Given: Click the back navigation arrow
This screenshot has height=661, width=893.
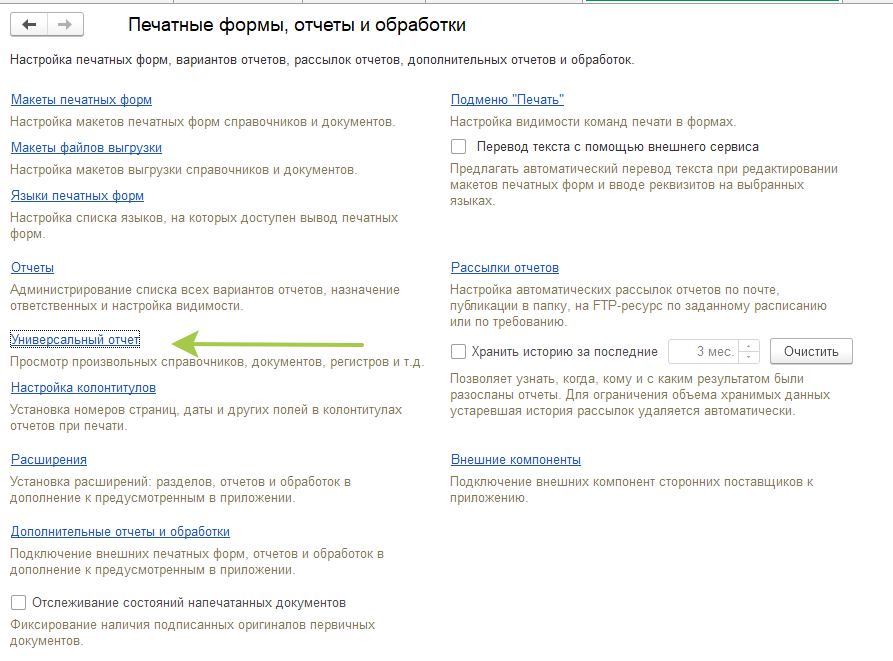Looking at the screenshot, I should pyautogui.click(x=29, y=24).
